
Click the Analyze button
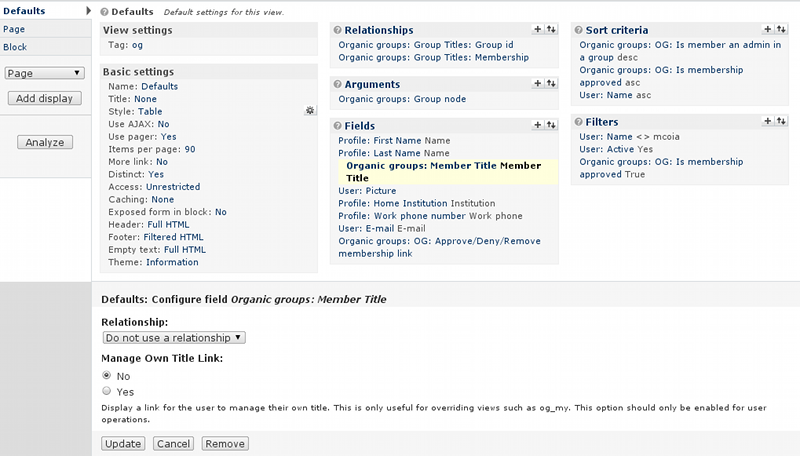[45, 142]
